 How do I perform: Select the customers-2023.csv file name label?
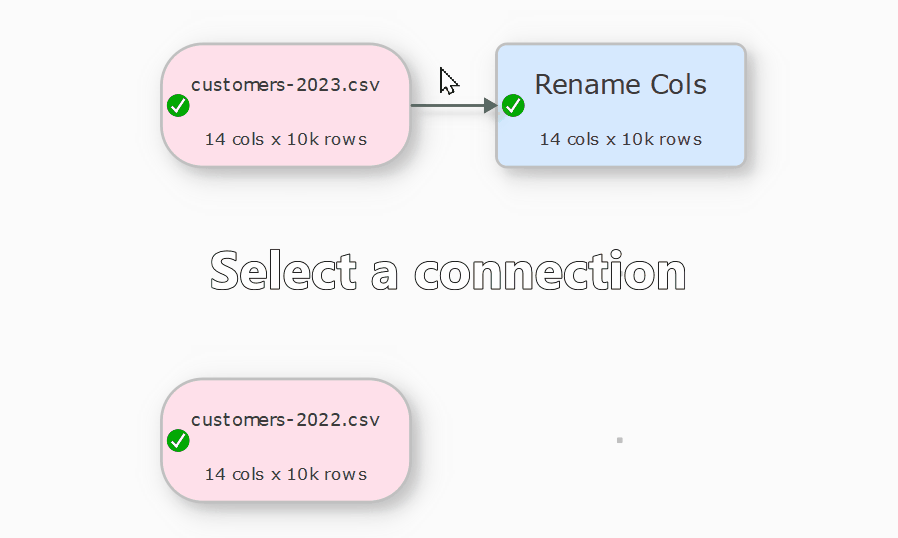pyautogui.click(x=285, y=85)
